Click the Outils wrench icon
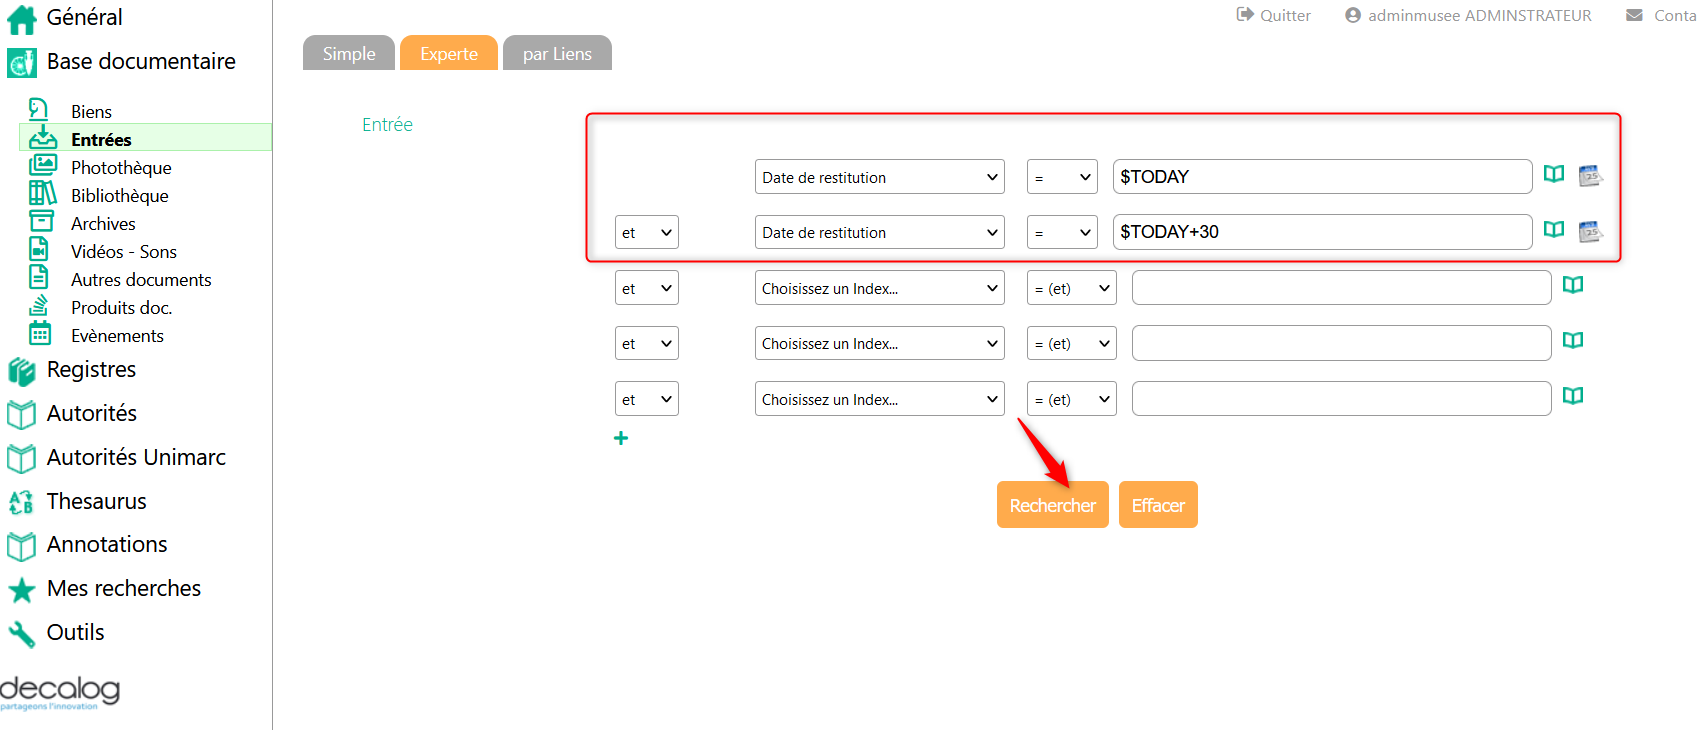Image resolution: width=1697 pixels, height=730 pixels. click(21, 633)
